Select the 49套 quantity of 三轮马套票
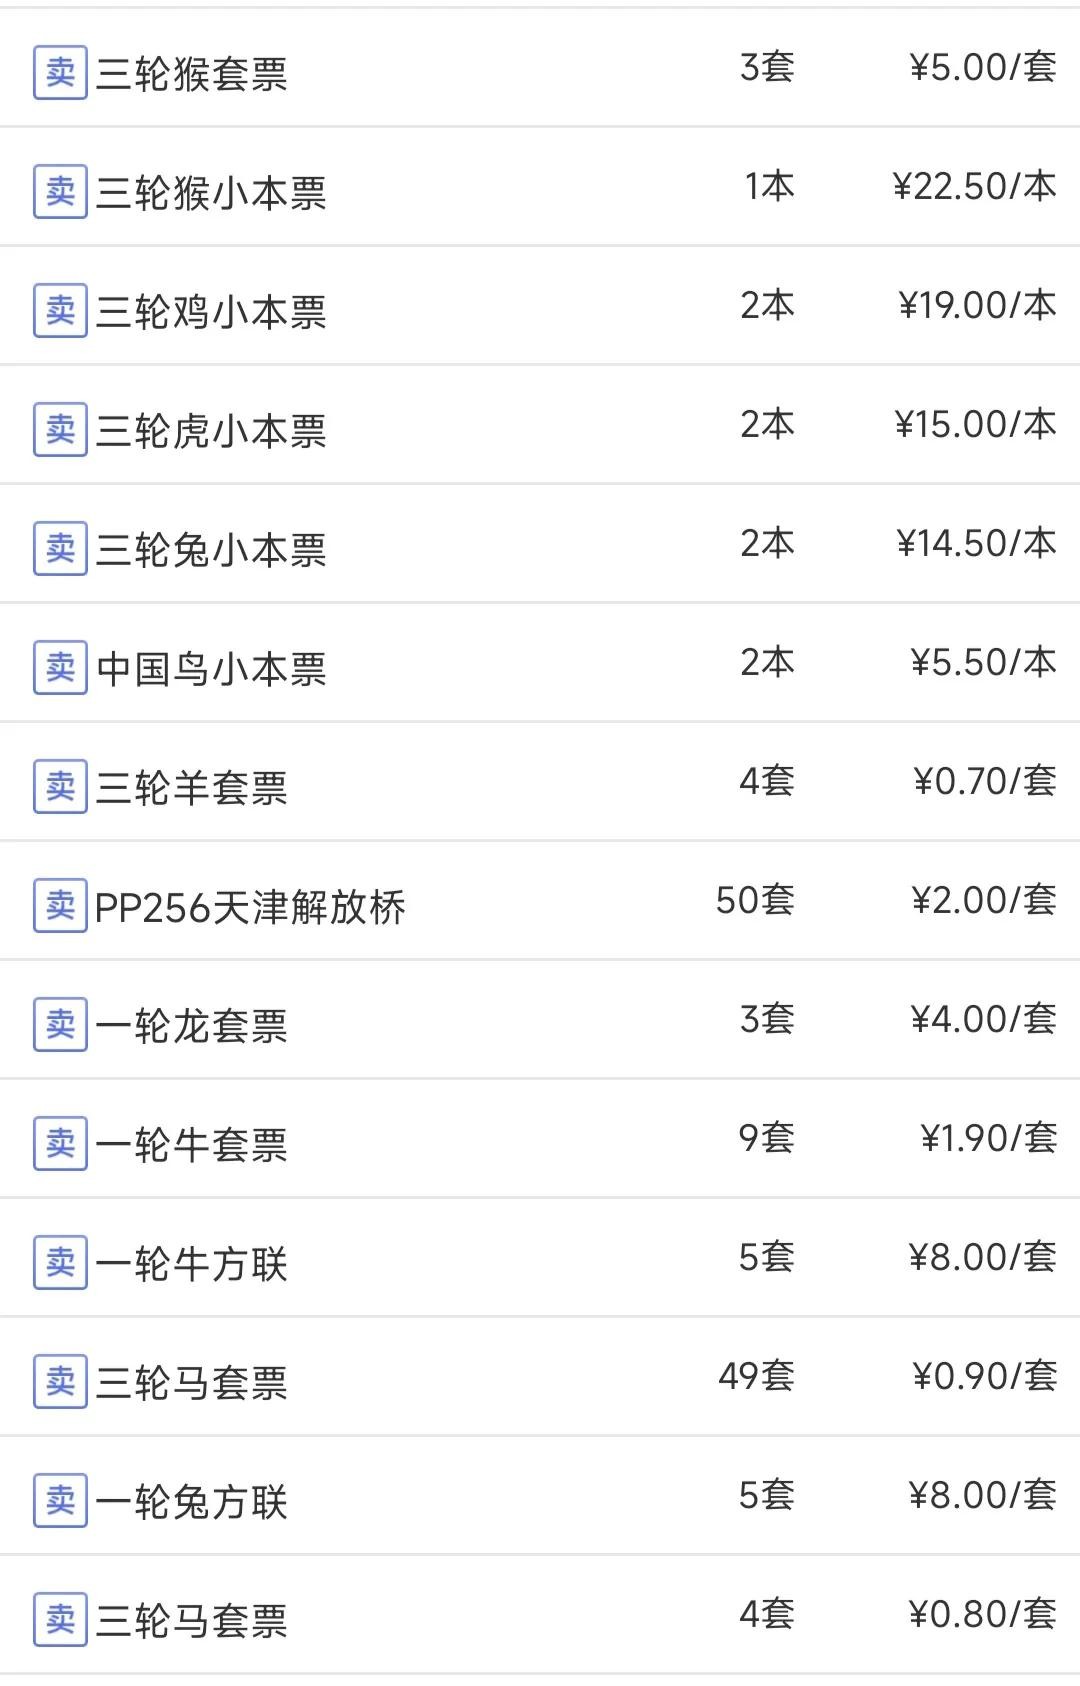The height and width of the screenshot is (1686, 1080). coord(756,1376)
